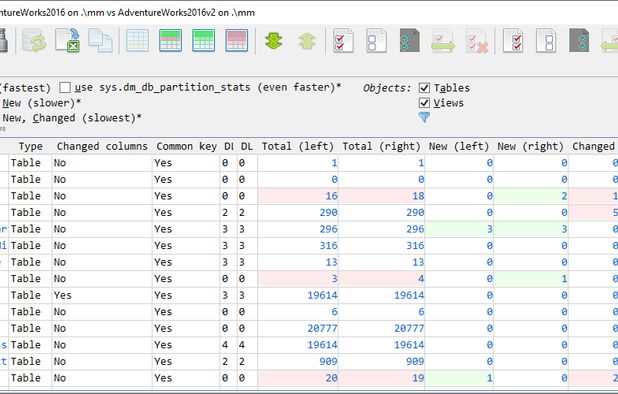
Task: Click the DL column header
Action: (x=247, y=146)
